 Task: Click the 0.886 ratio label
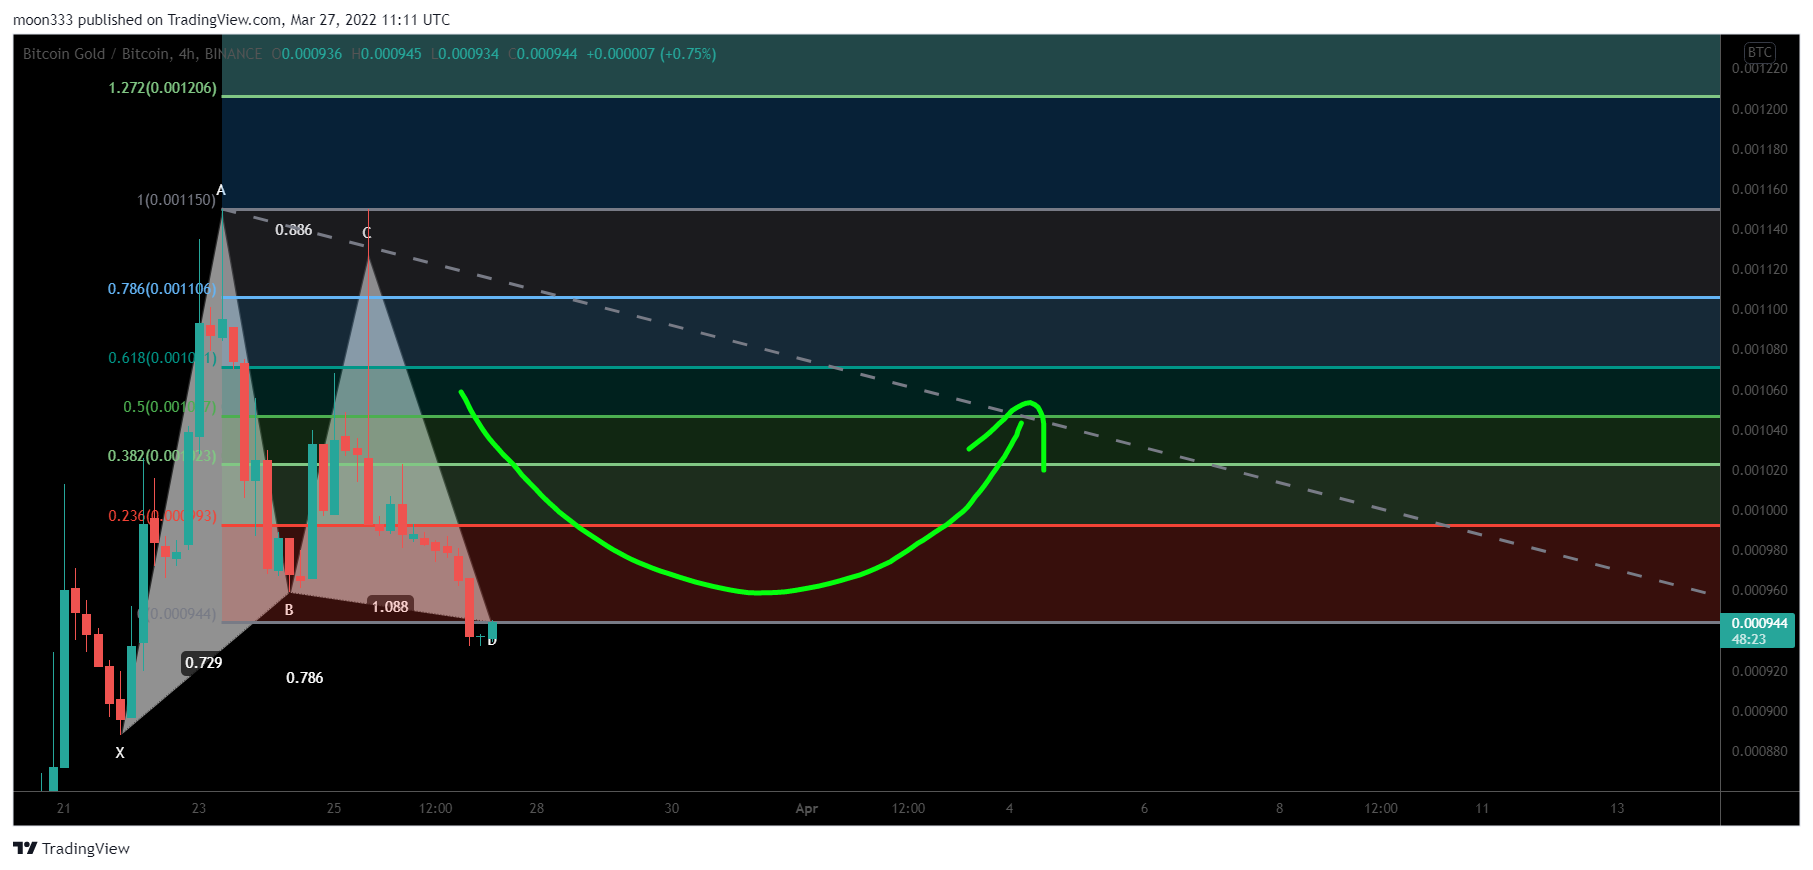tap(294, 230)
